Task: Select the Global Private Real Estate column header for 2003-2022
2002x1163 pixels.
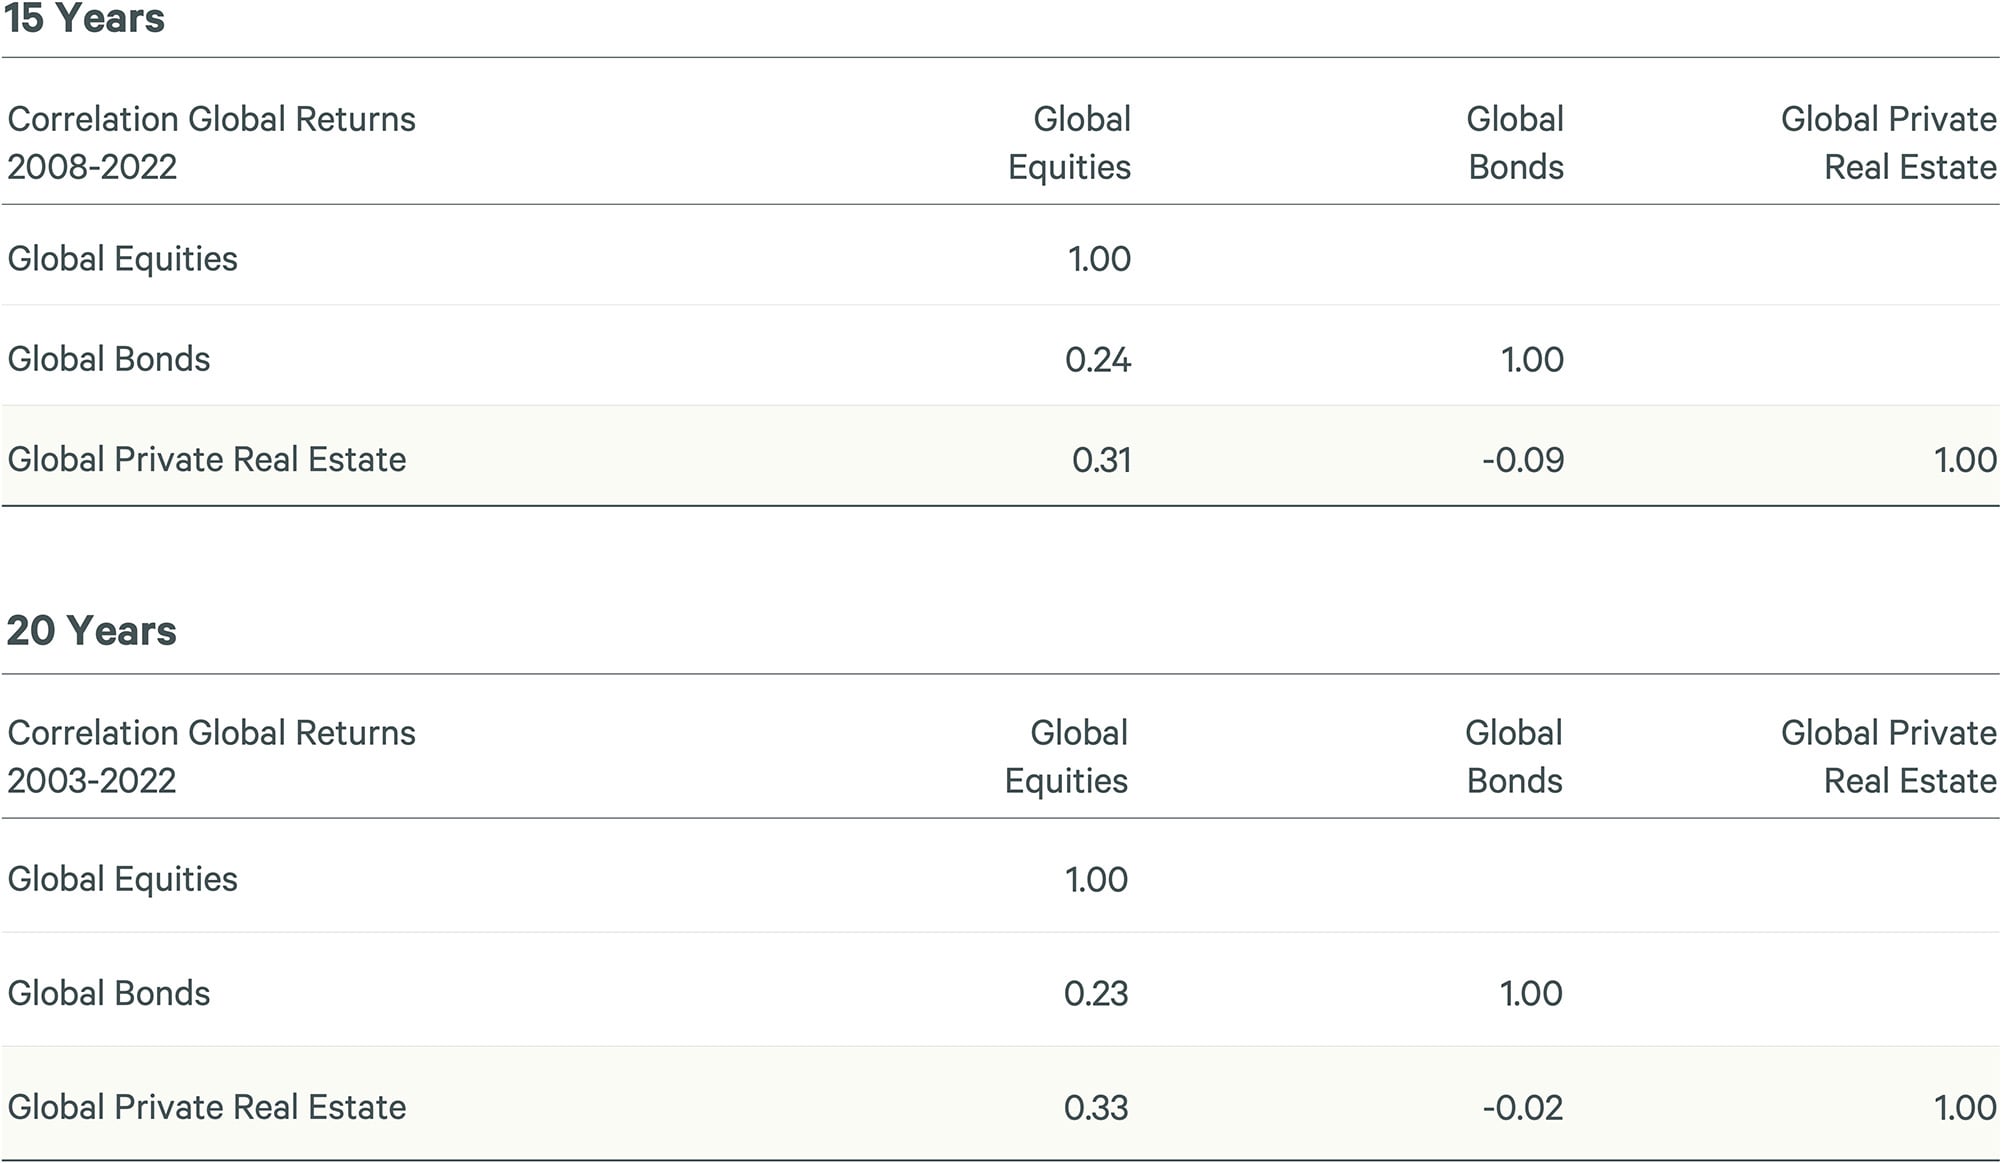Action: tap(1889, 757)
